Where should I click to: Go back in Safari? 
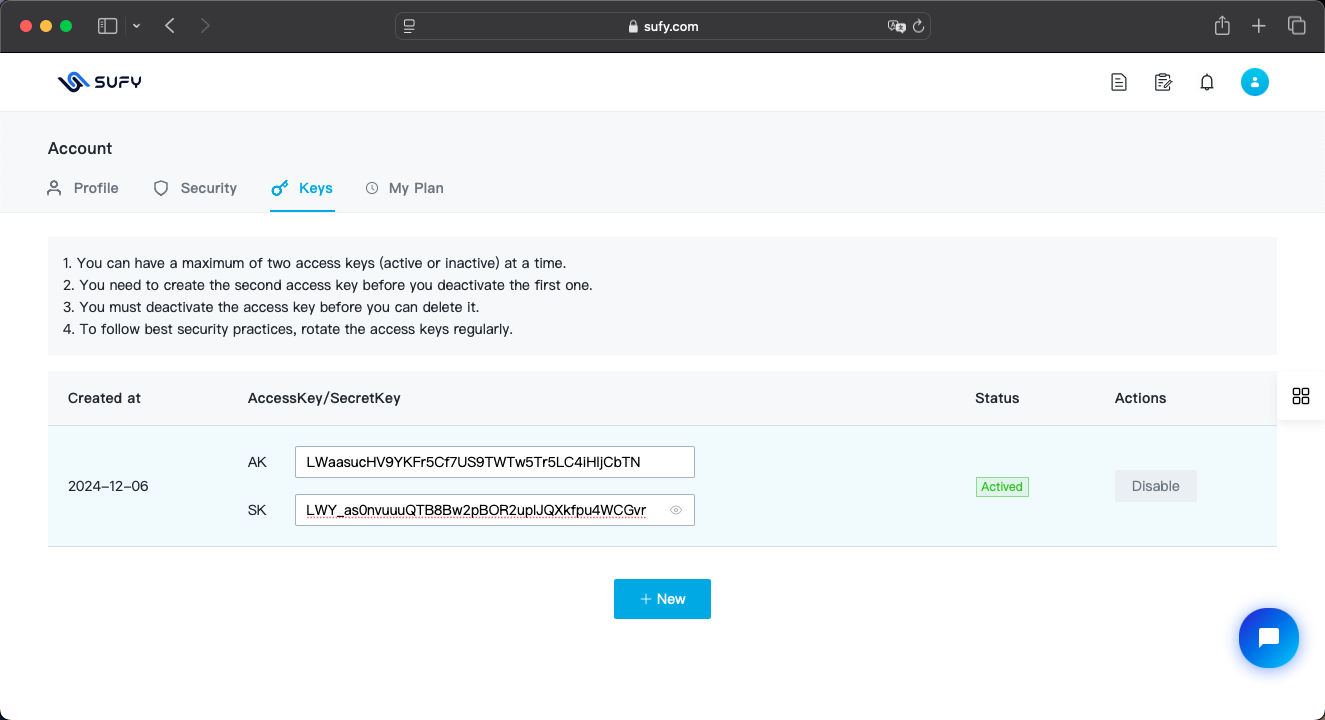click(170, 26)
